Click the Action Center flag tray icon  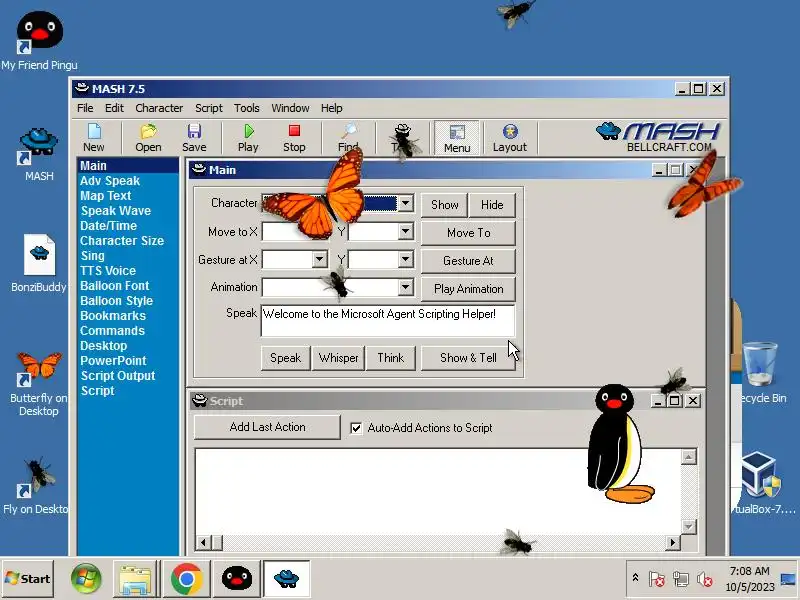pyautogui.click(x=657, y=579)
